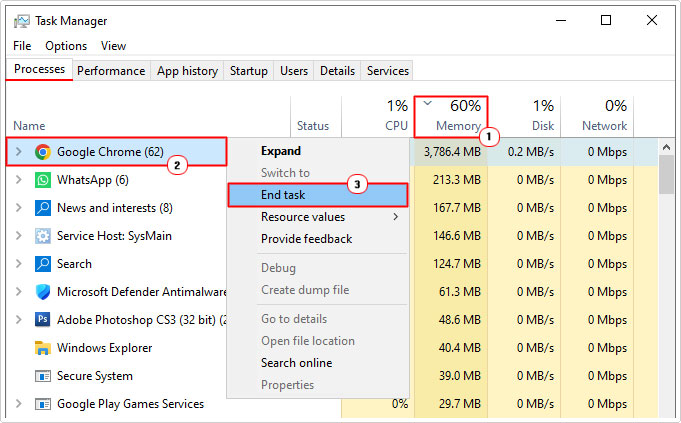681x423 pixels.
Task: Click the Task Manager title bar icon
Action: [x=21, y=21]
